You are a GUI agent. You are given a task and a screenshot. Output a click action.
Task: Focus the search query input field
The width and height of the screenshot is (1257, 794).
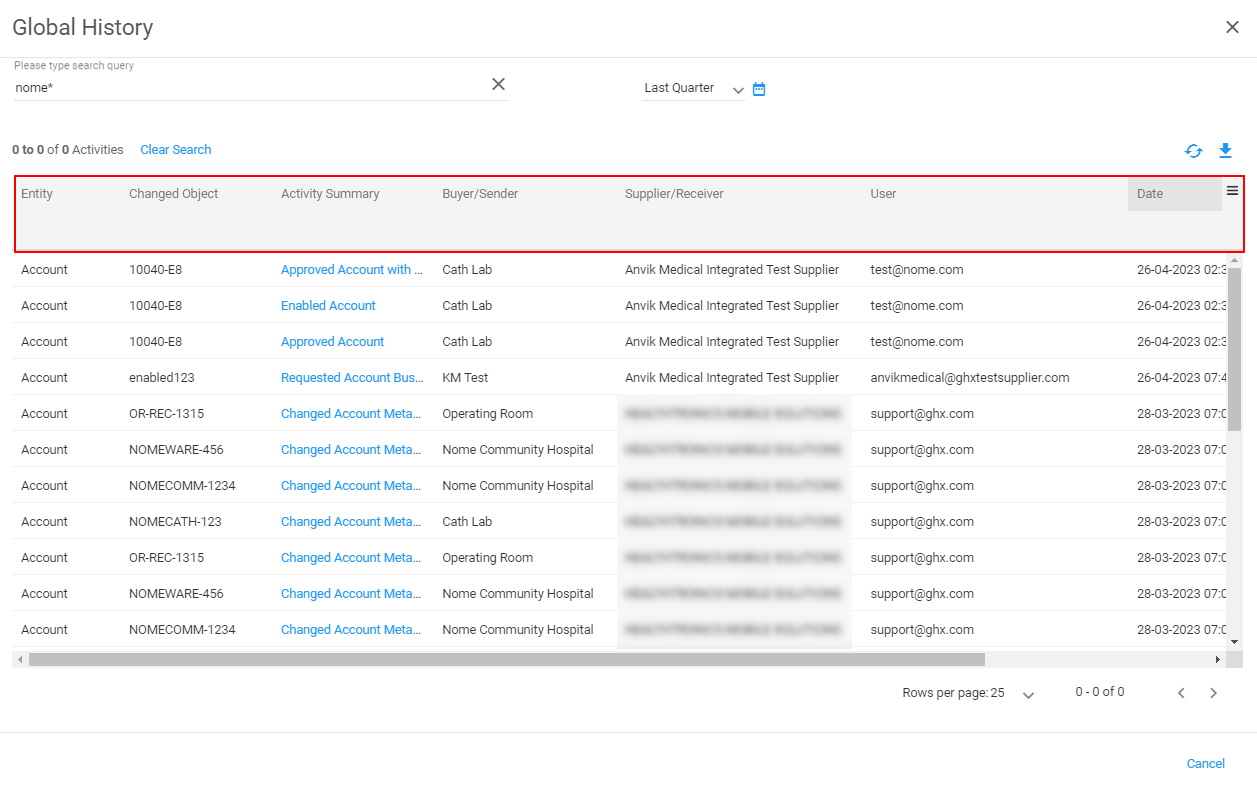click(x=250, y=88)
